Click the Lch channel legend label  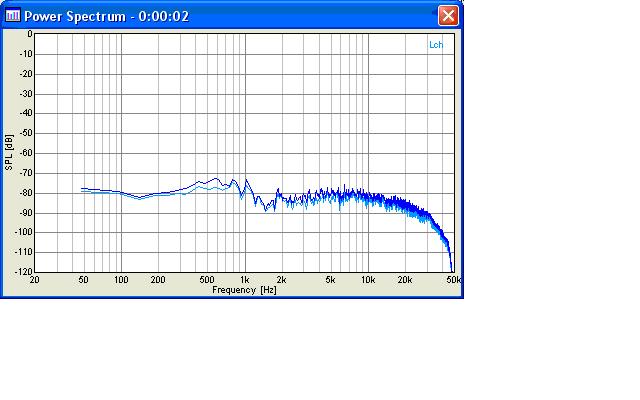click(x=436, y=45)
